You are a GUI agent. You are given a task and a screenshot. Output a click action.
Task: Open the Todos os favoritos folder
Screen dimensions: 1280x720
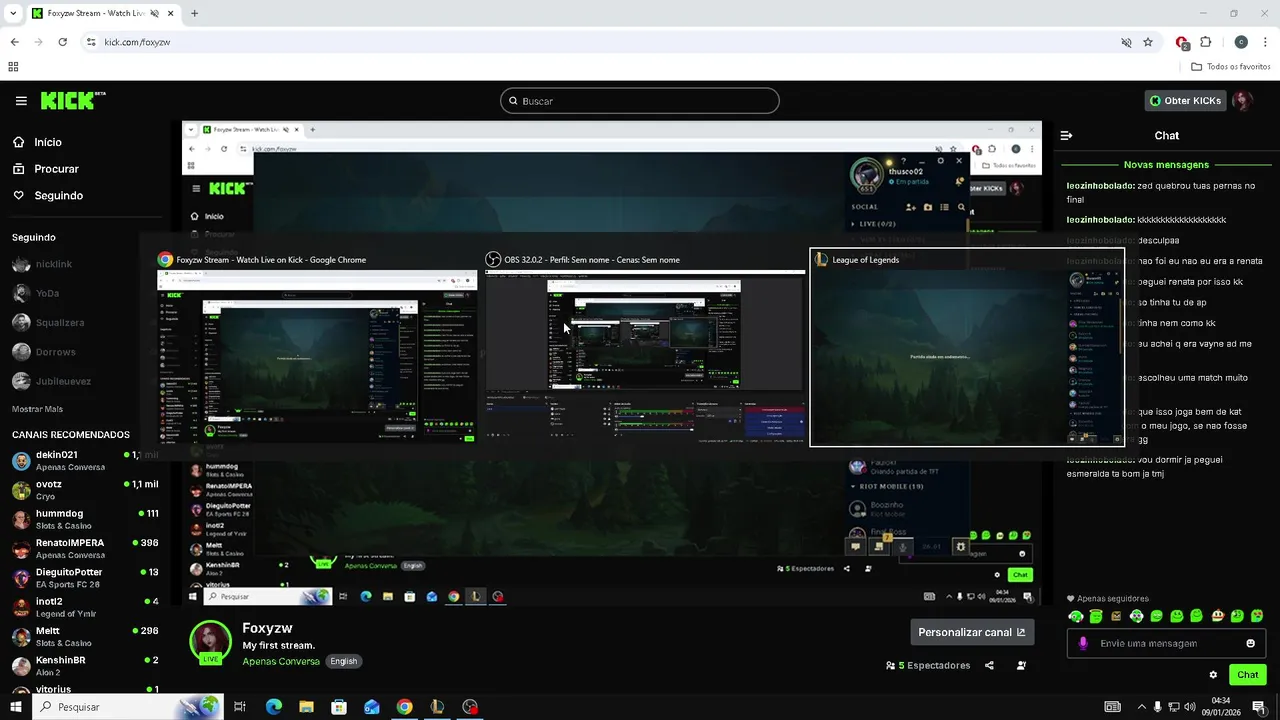click(x=1231, y=67)
